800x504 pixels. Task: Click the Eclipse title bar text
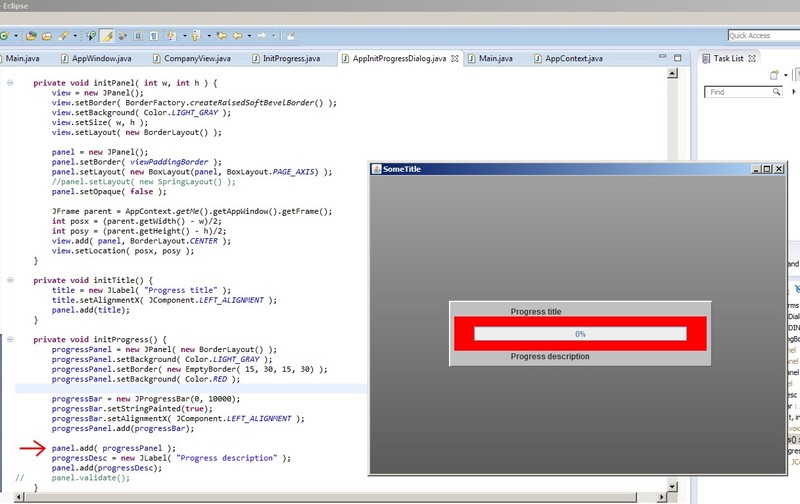click(x=15, y=6)
